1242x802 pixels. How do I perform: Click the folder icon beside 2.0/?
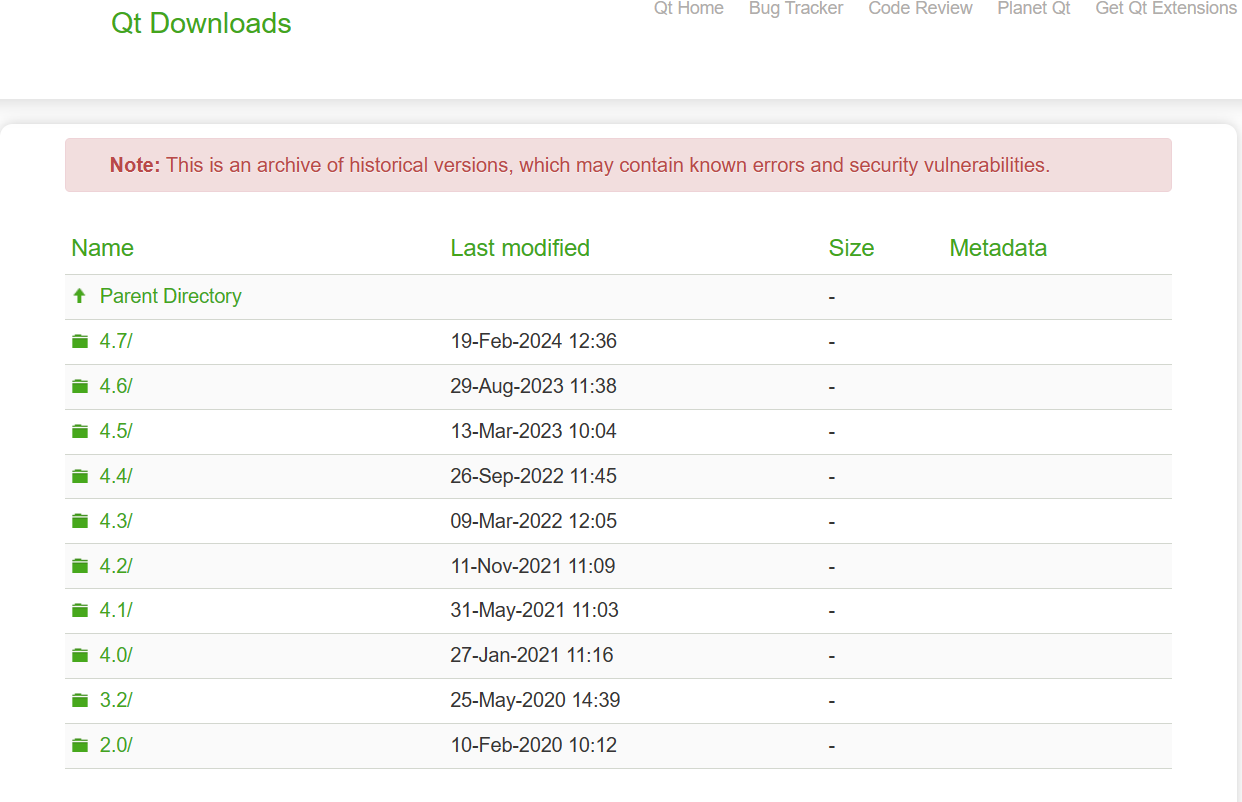pos(80,745)
